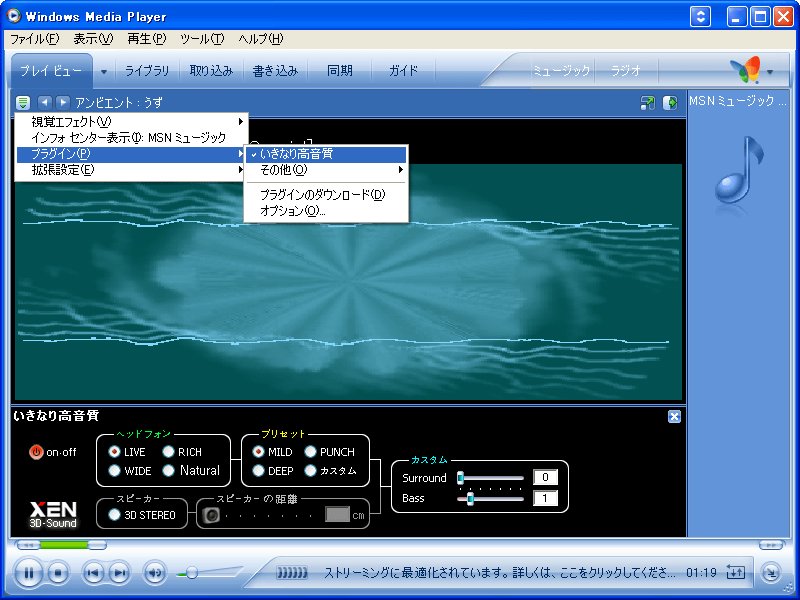Select previous visualization arrow
Screen dimensions: 800x600
(45, 103)
